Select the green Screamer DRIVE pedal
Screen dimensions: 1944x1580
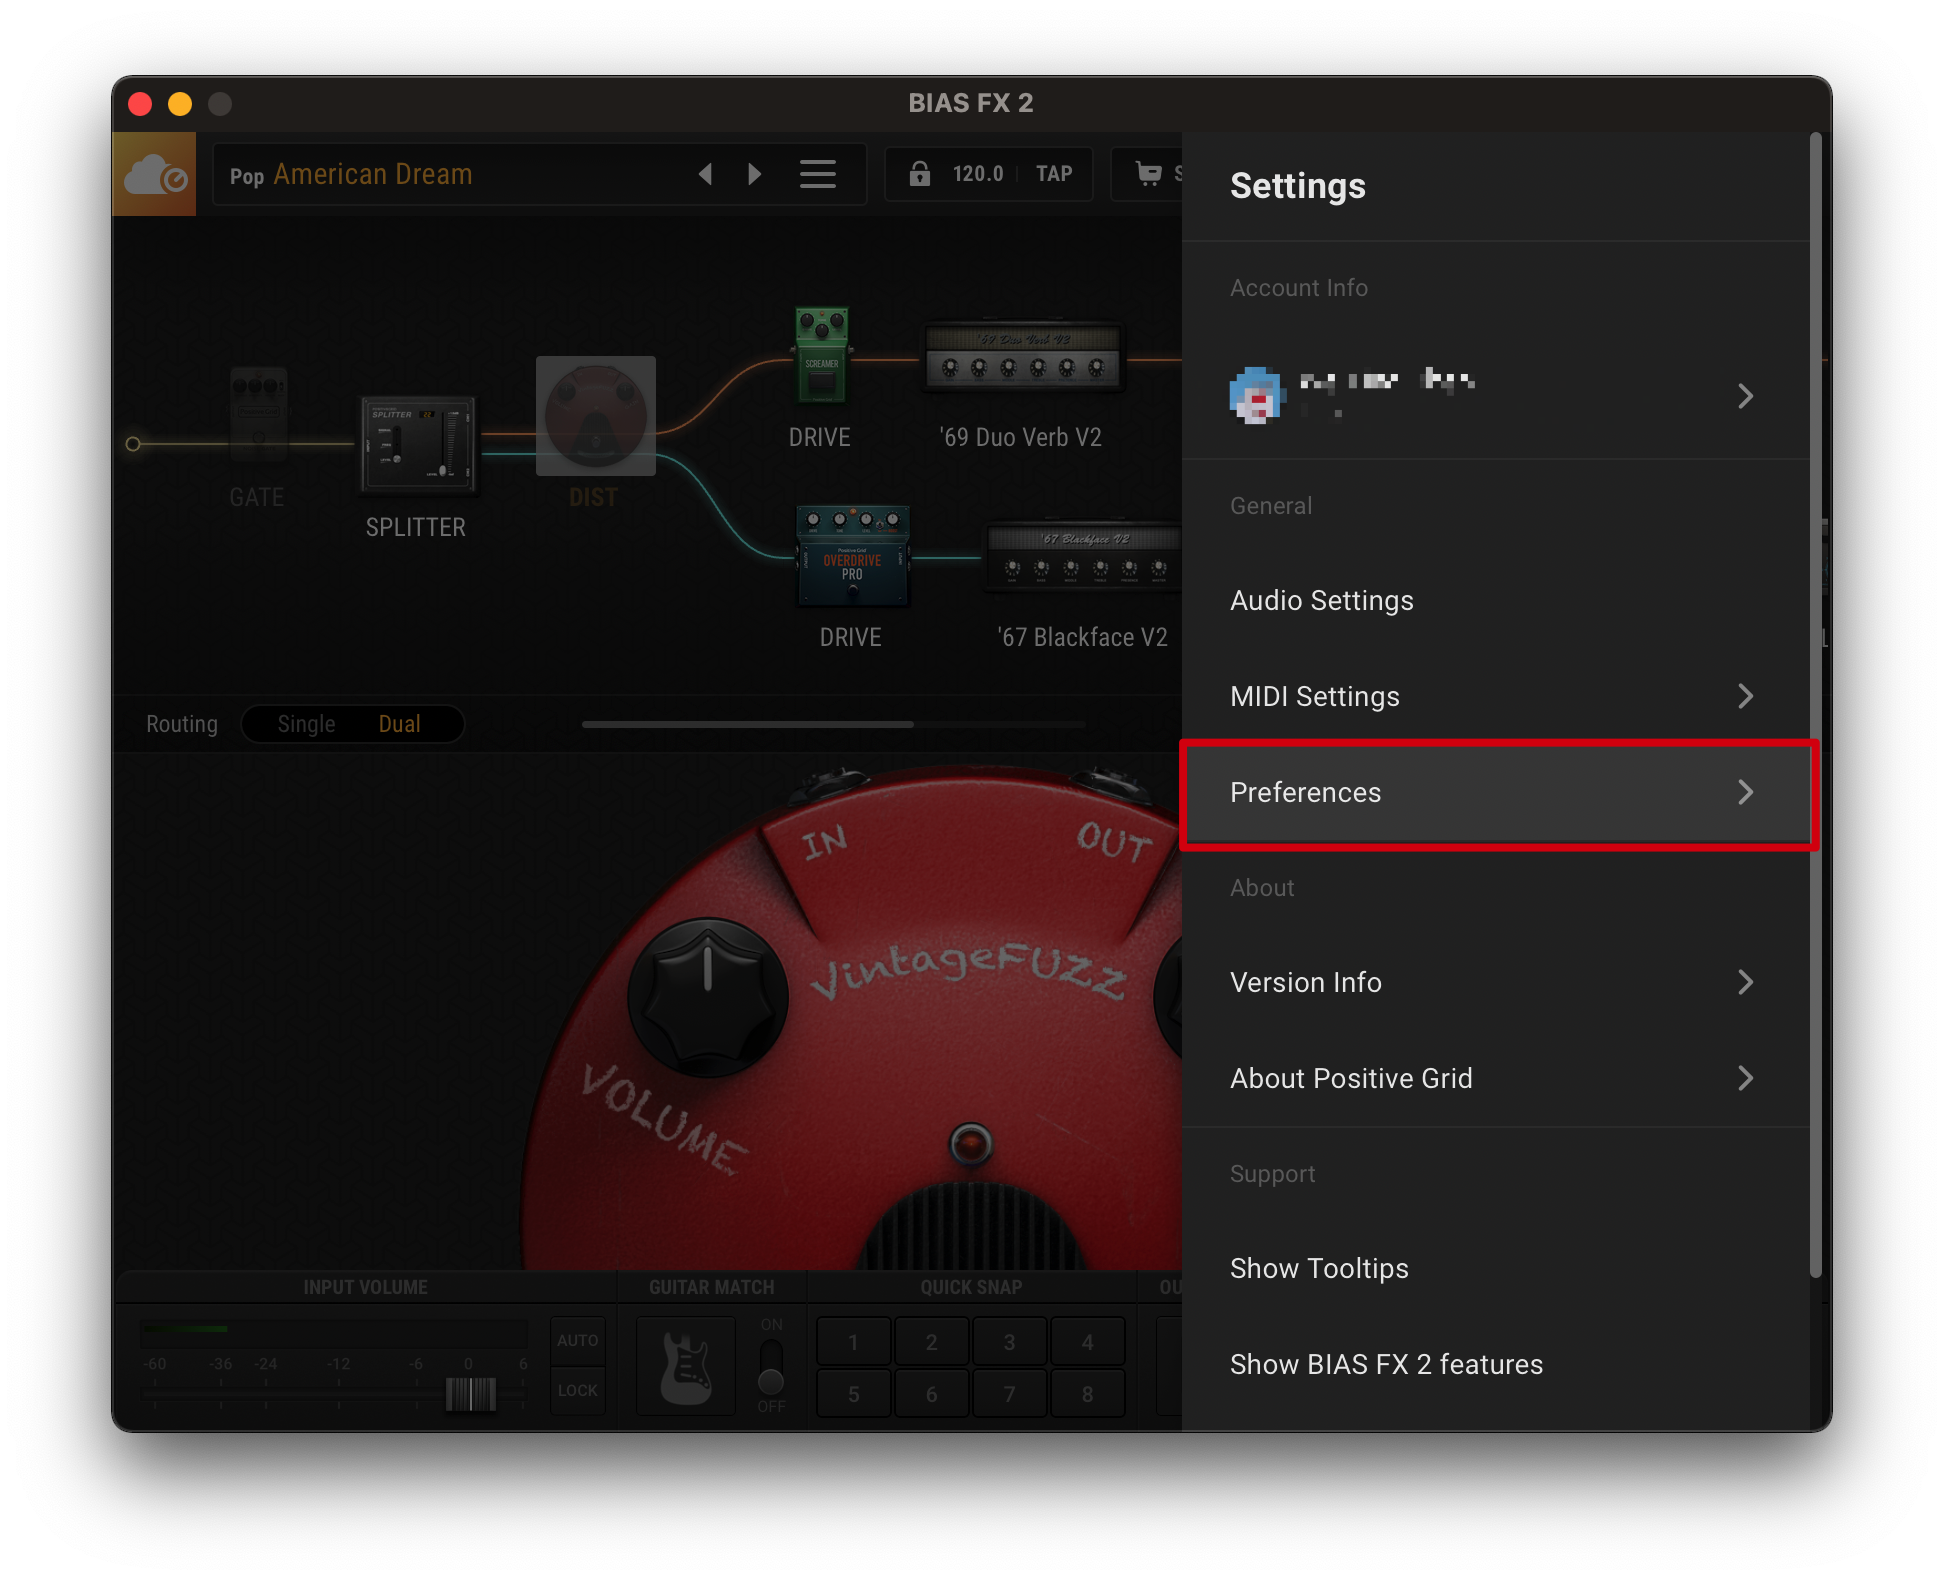[x=822, y=354]
